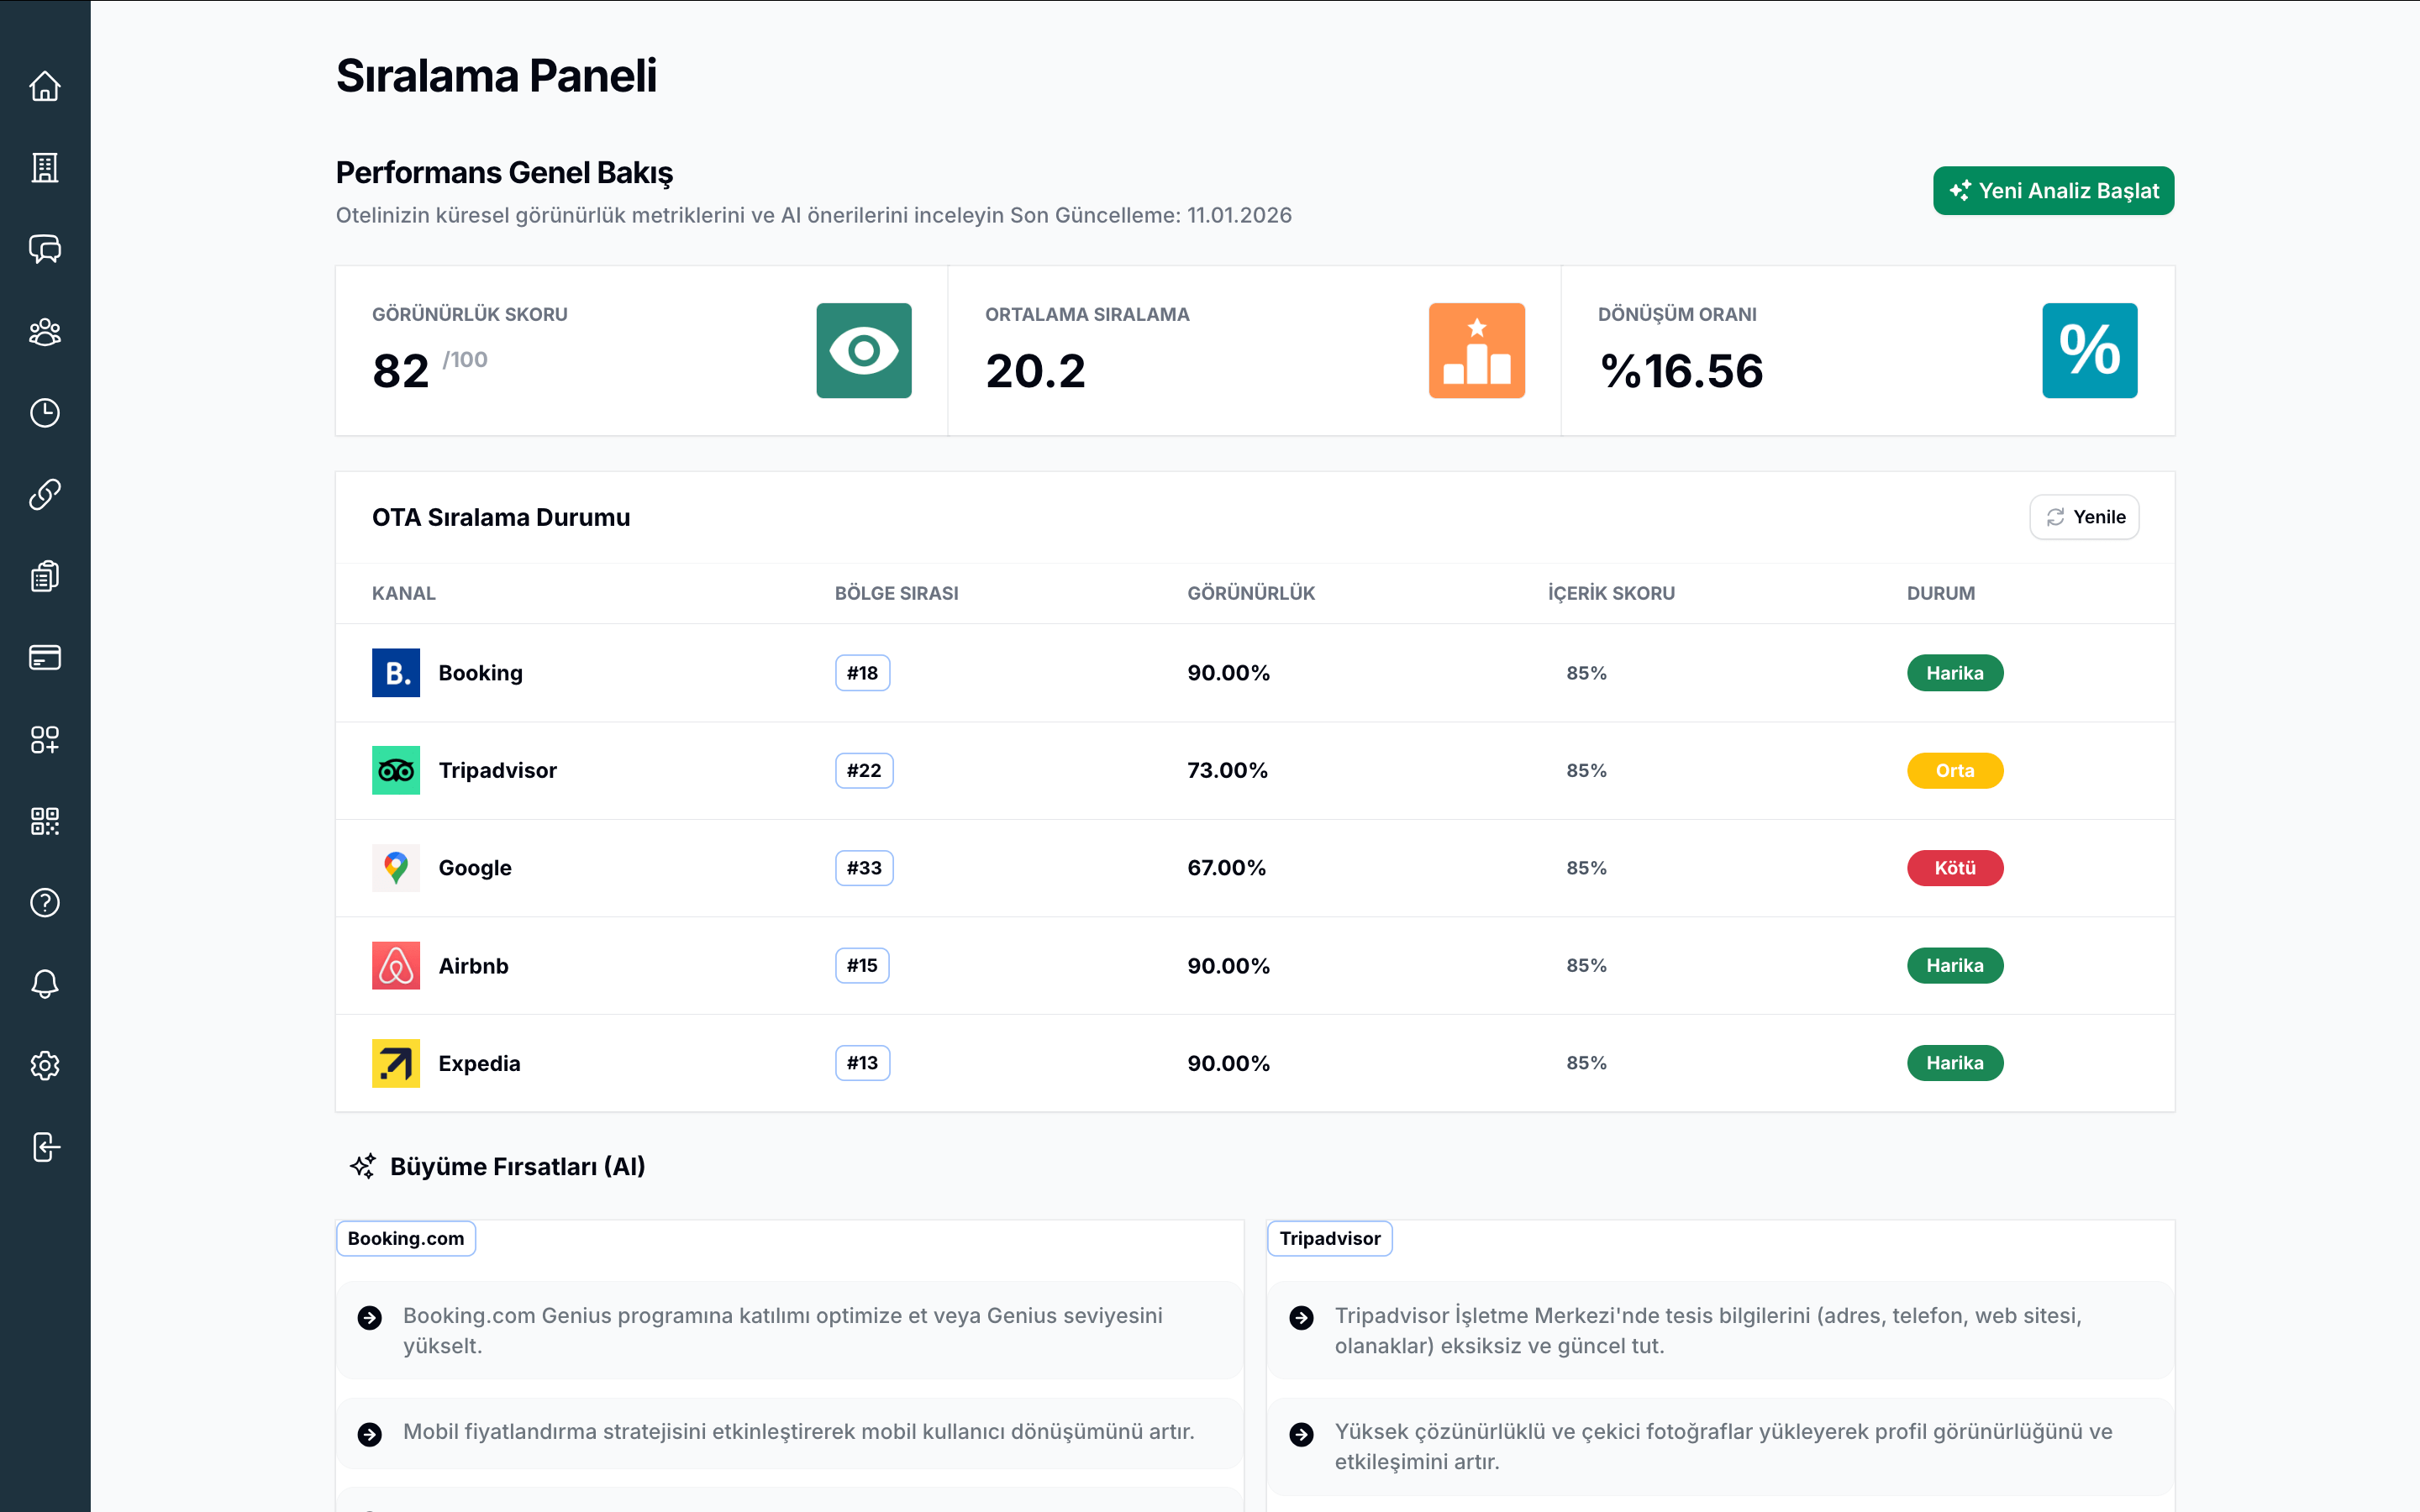Click the visibility score eye icon
Screen dimensions: 2420x1512
pos(863,351)
